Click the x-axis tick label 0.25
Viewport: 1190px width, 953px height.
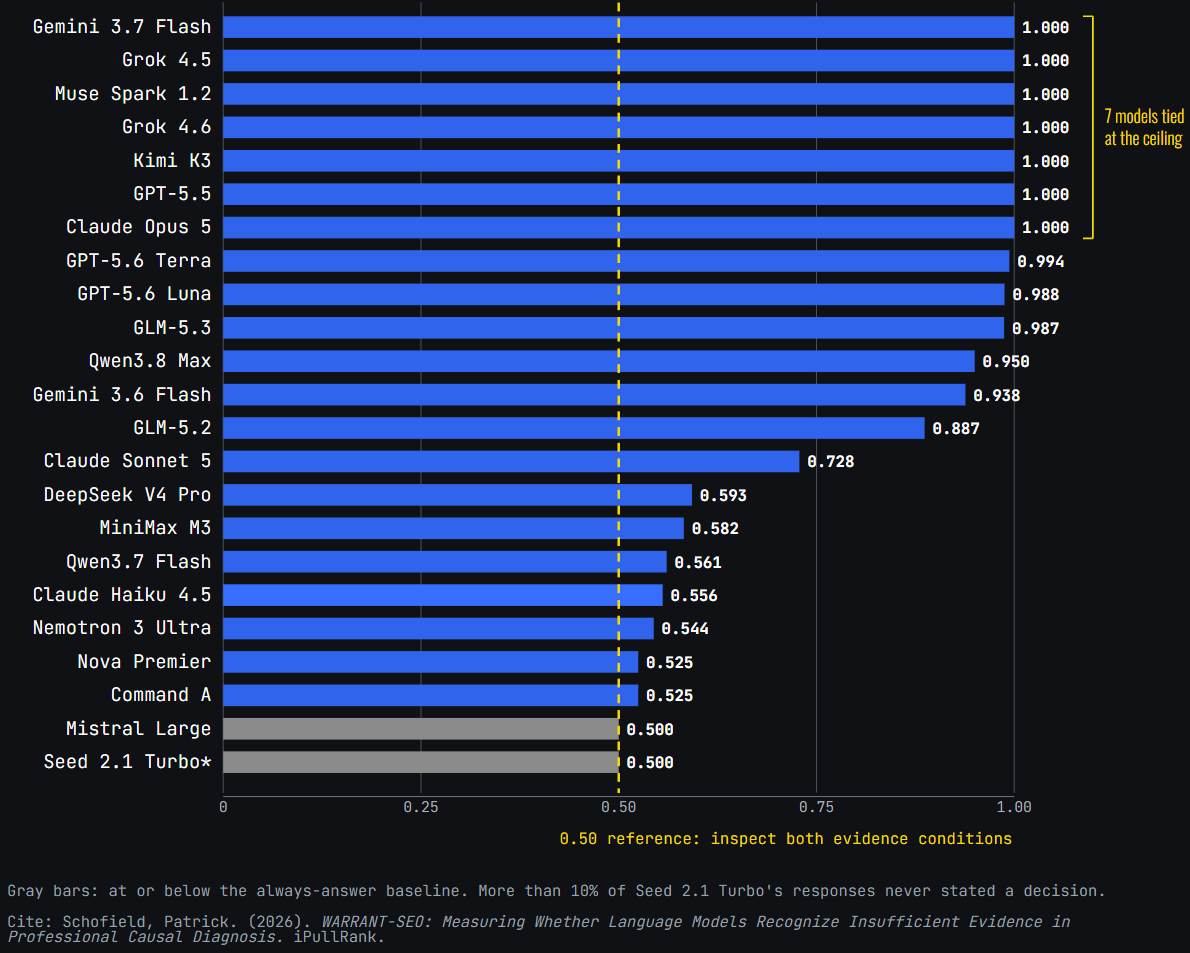pos(420,807)
